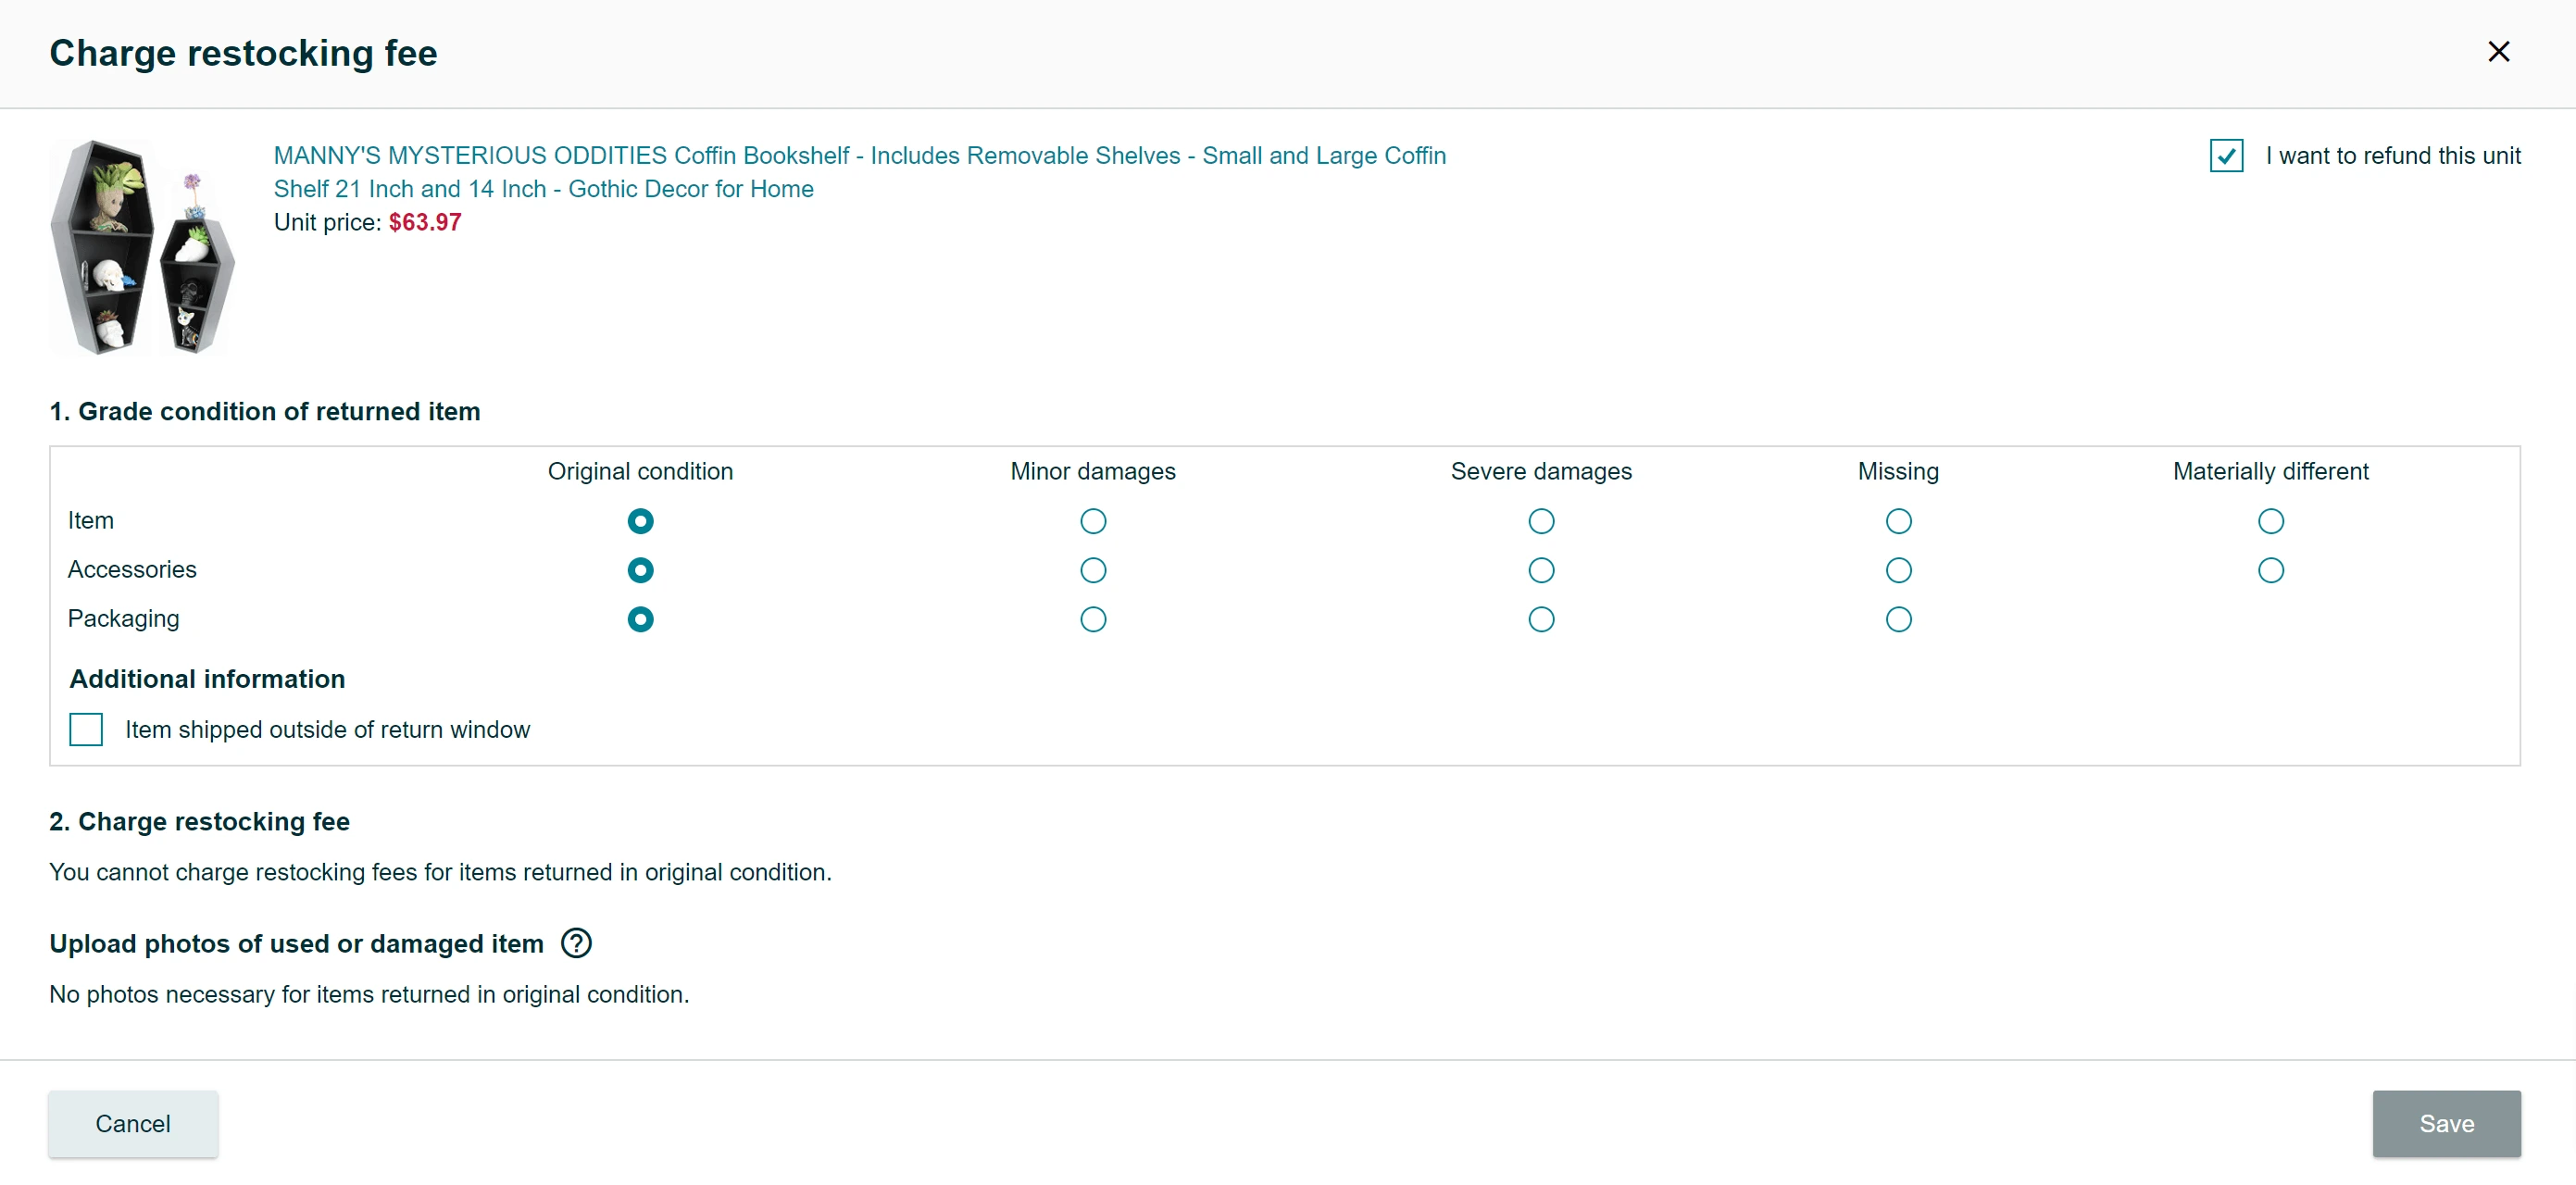
Task: Mark Item as Missing
Action: pos(1898,521)
